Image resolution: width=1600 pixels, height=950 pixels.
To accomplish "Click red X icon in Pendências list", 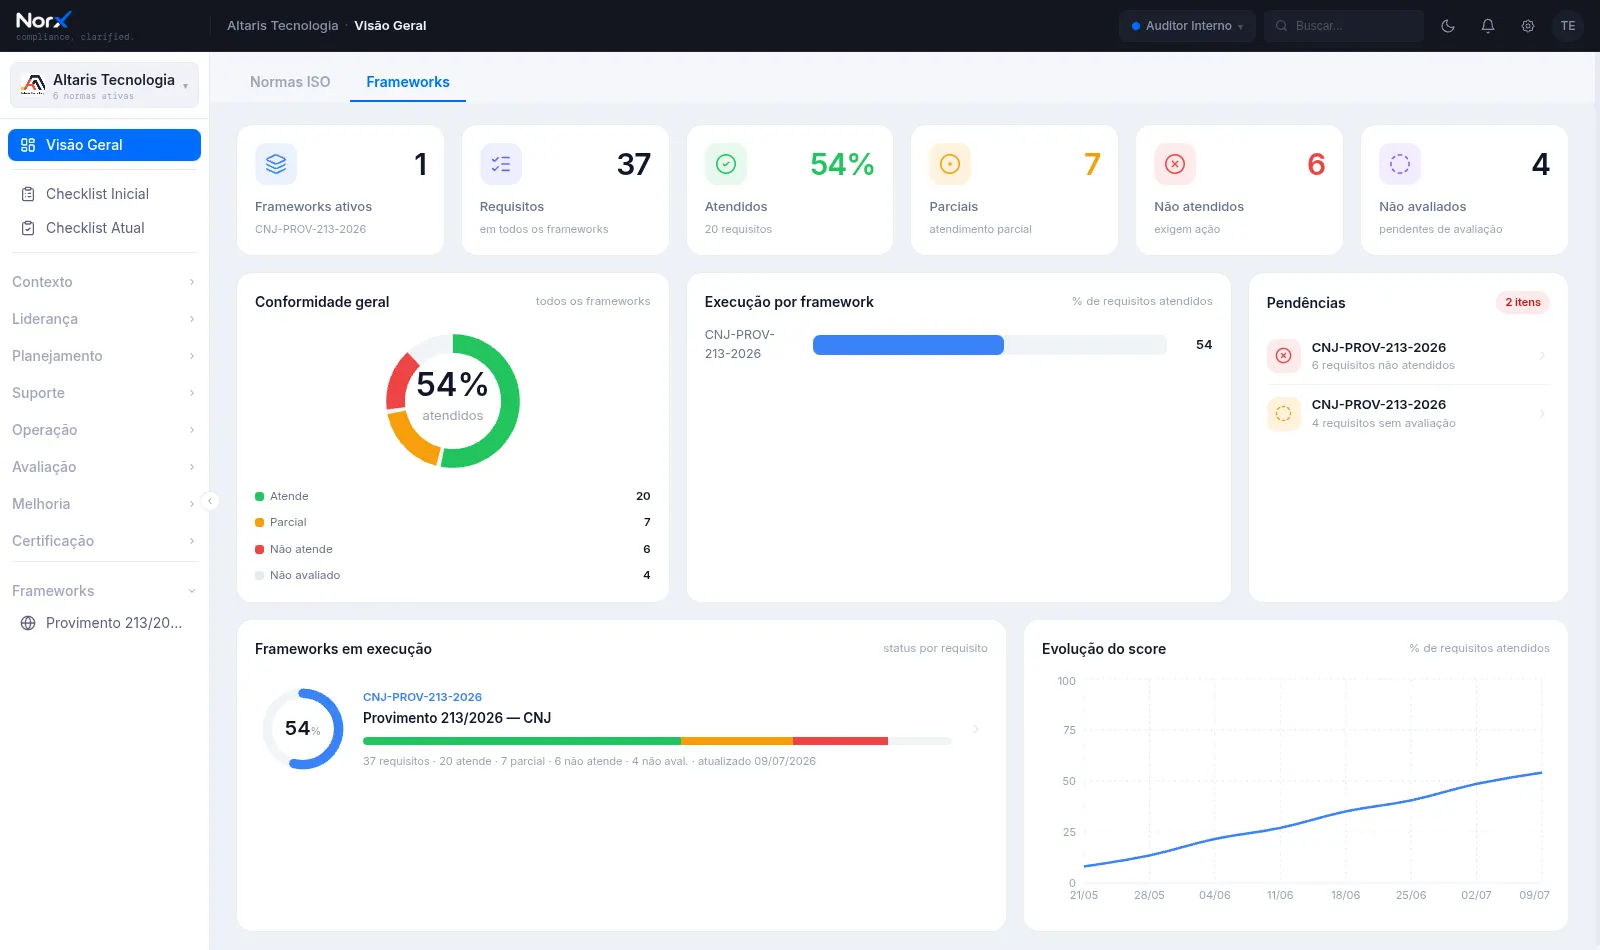I will tap(1284, 356).
